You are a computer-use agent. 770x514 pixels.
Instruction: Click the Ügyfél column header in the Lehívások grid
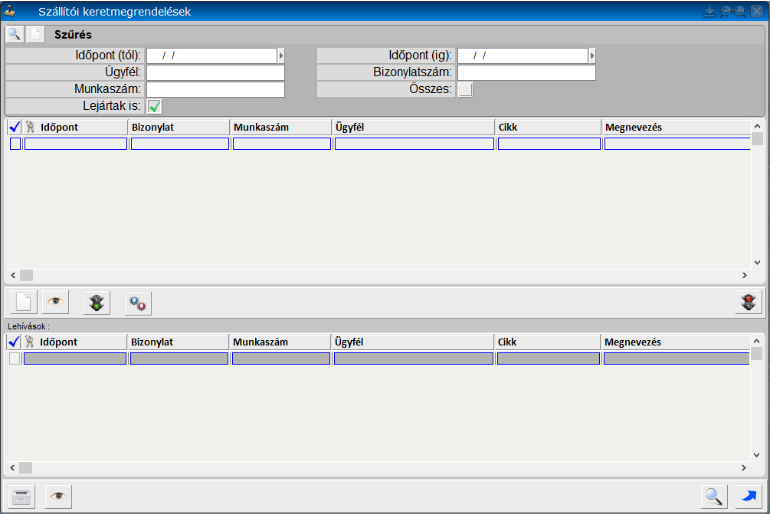coord(412,342)
